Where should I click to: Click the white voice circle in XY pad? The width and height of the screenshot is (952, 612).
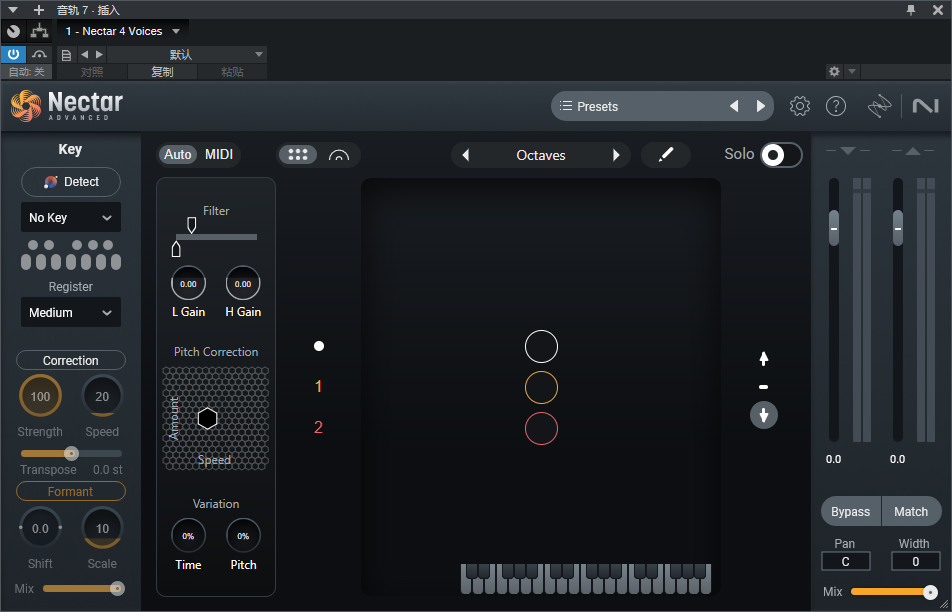pos(541,347)
